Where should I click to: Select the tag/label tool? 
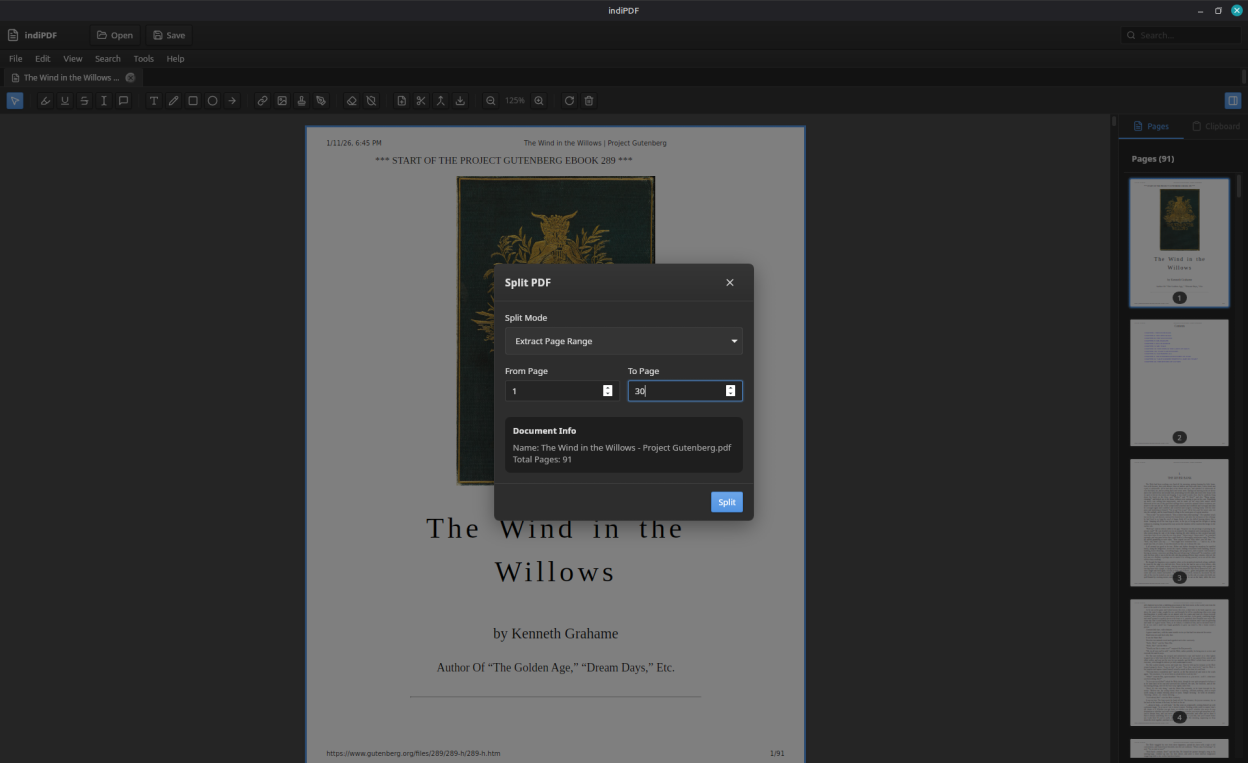point(321,101)
